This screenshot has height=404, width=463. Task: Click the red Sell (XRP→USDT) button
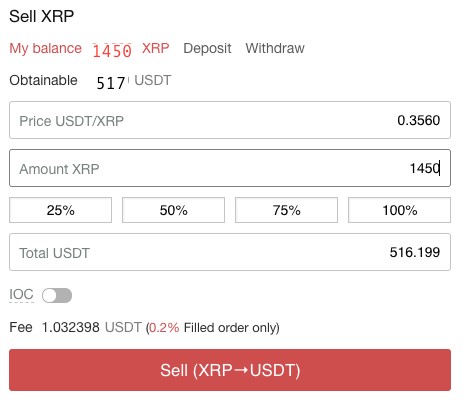tap(230, 370)
